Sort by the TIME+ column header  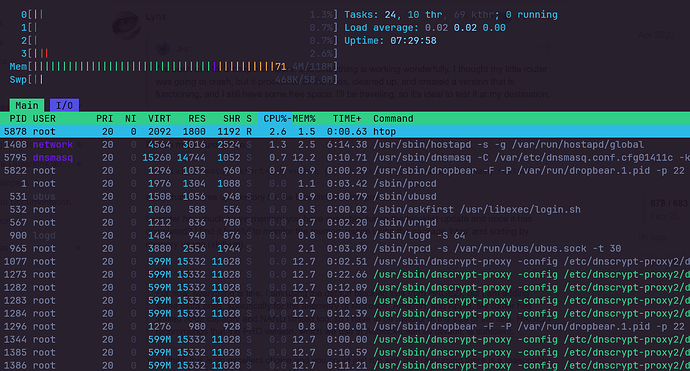point(347,119)
